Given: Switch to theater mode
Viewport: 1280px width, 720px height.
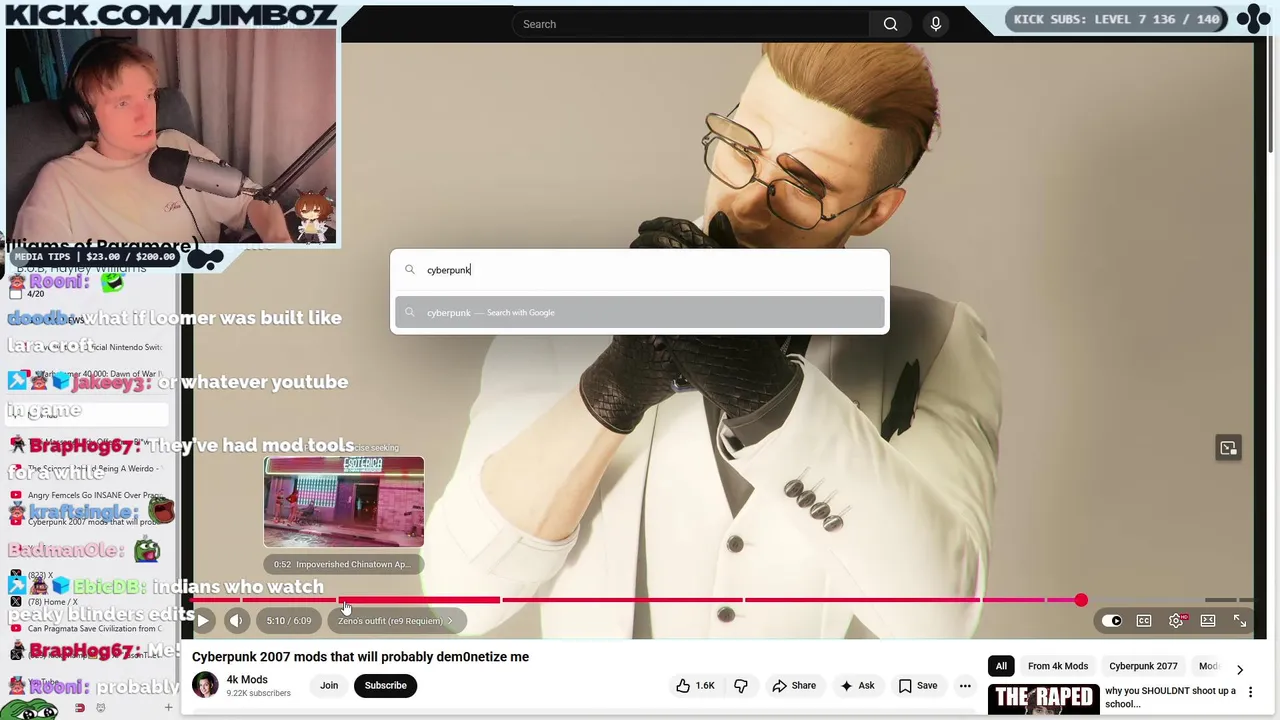Looking at the screenshot, I should (x=1208, y=621).
